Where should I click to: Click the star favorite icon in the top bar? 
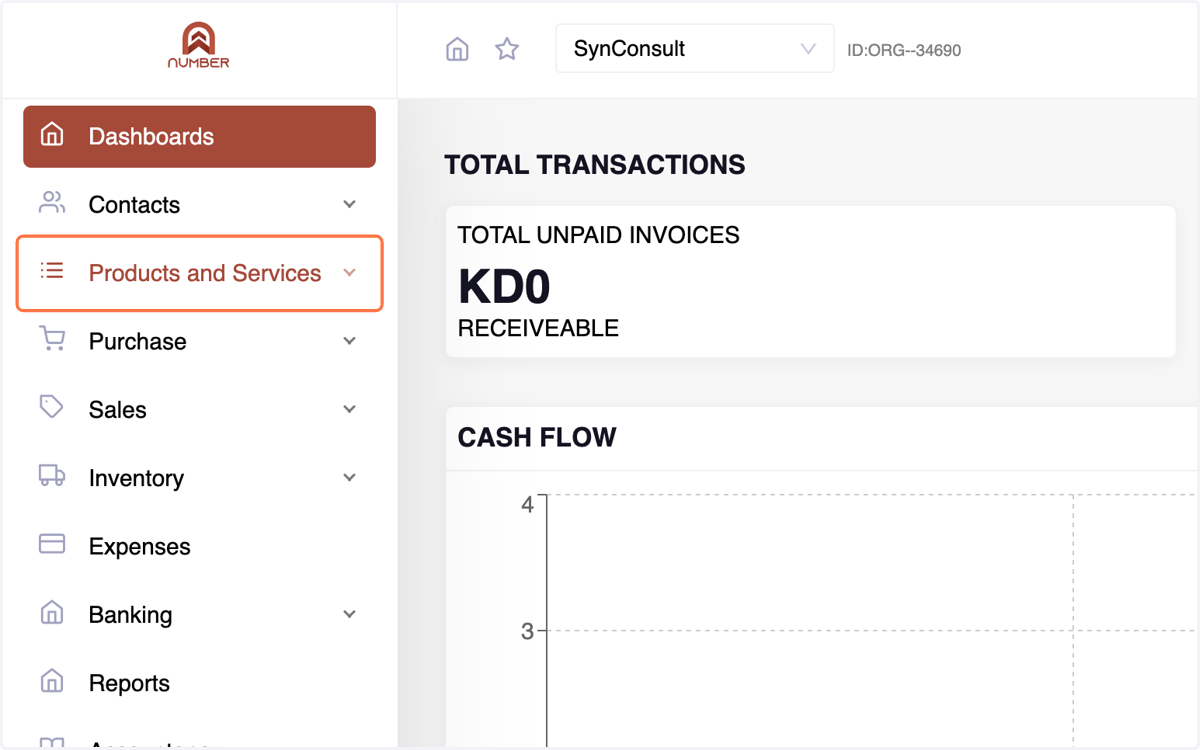507,49
